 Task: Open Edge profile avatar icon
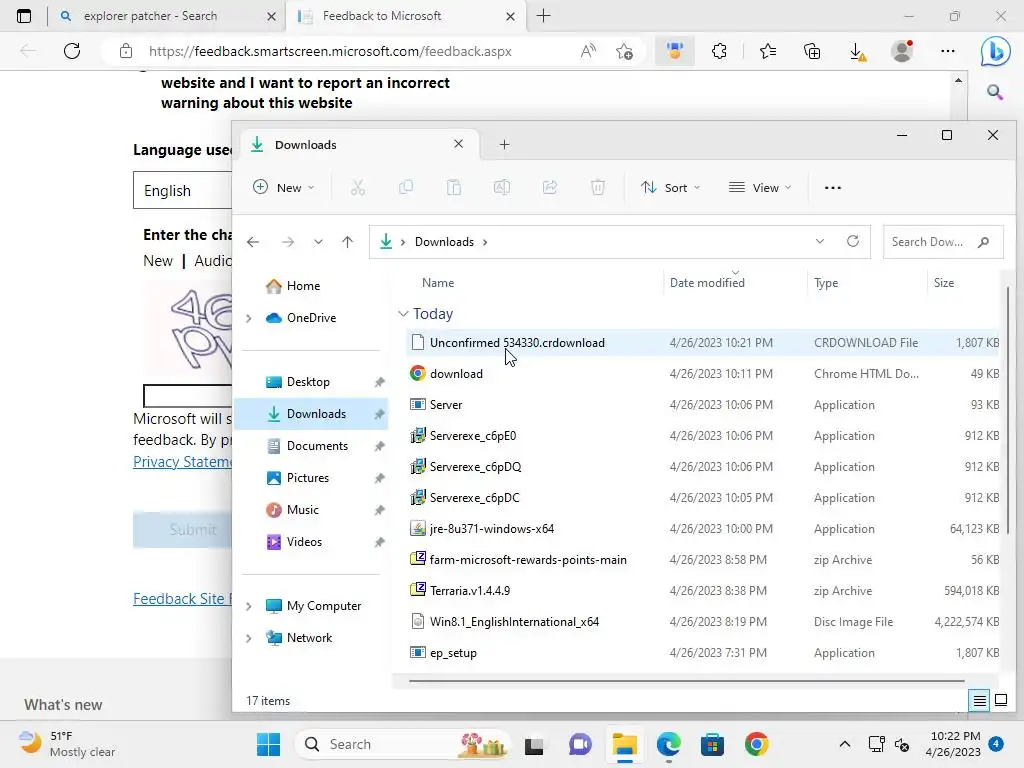[902, 51]
